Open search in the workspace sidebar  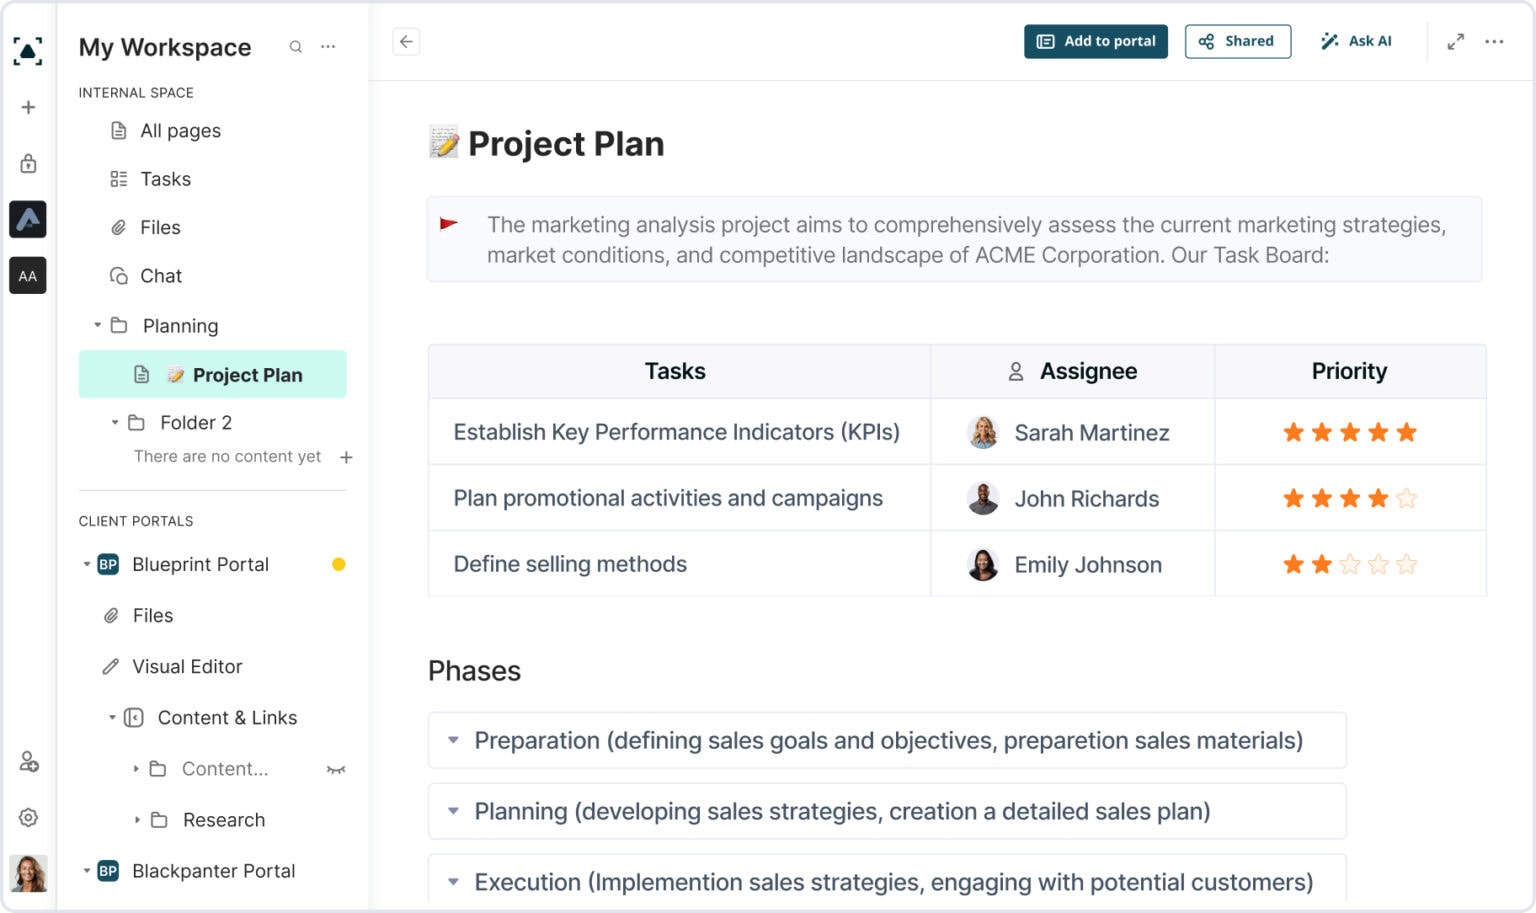click(x=296, y=46)
